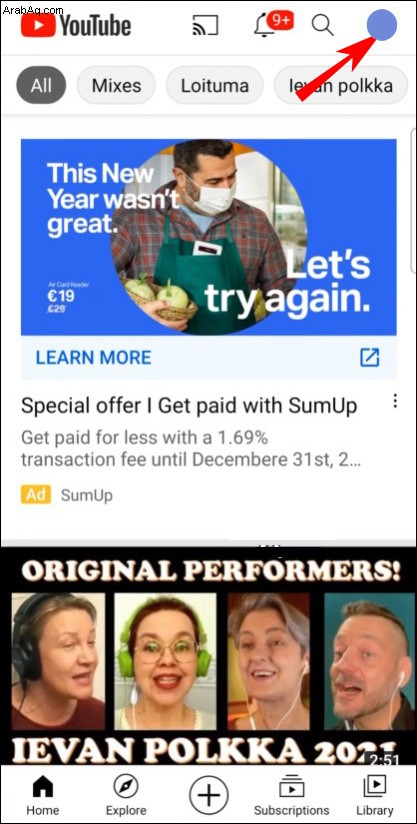Image resolution: width=417 pixels, height=824 pixels.
Task: Tap the create plus button
Action: pos(208,795)
